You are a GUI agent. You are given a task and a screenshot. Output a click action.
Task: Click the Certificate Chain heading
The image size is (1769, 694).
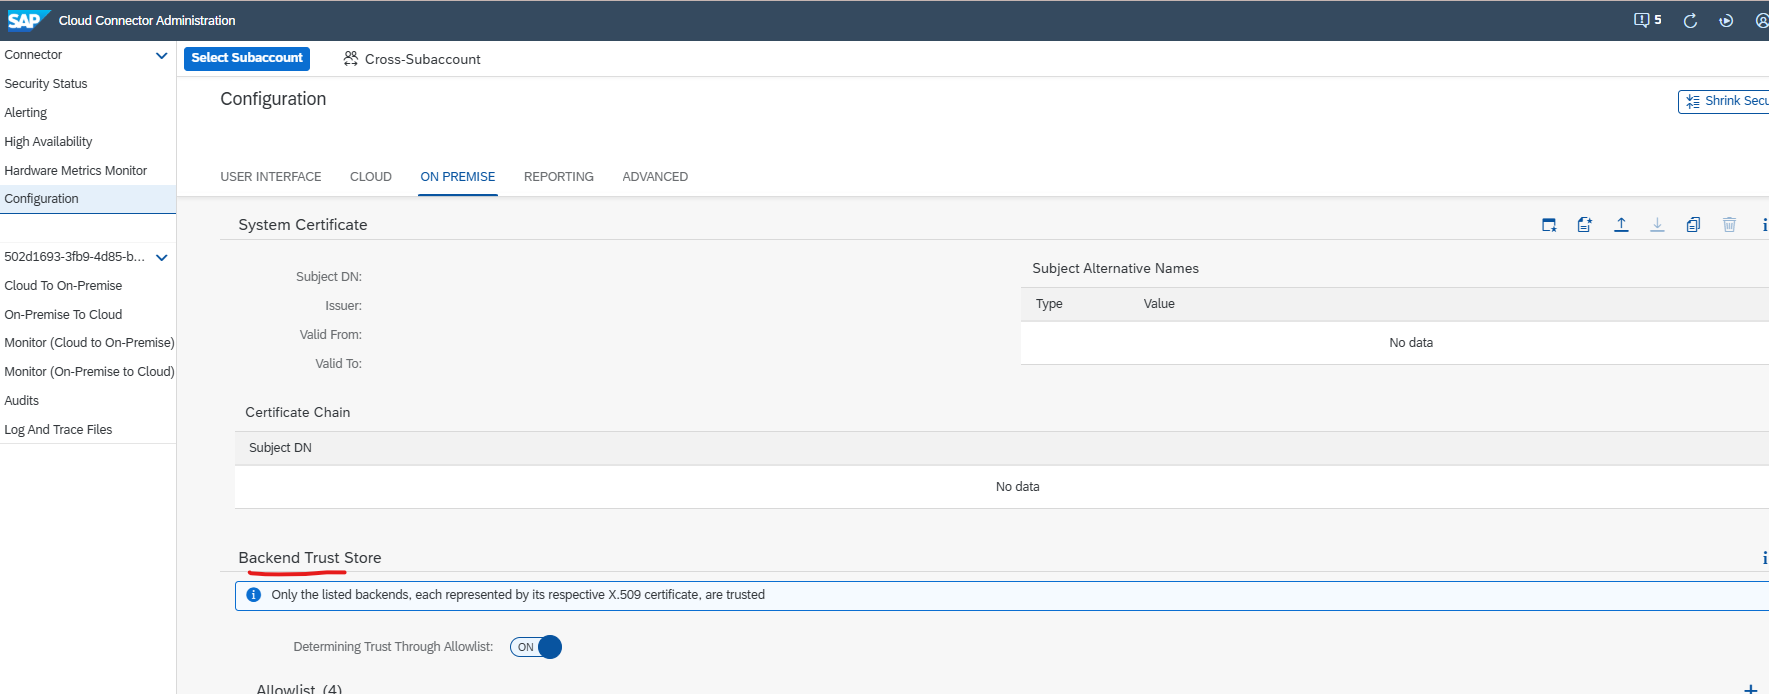click(298, 412)
